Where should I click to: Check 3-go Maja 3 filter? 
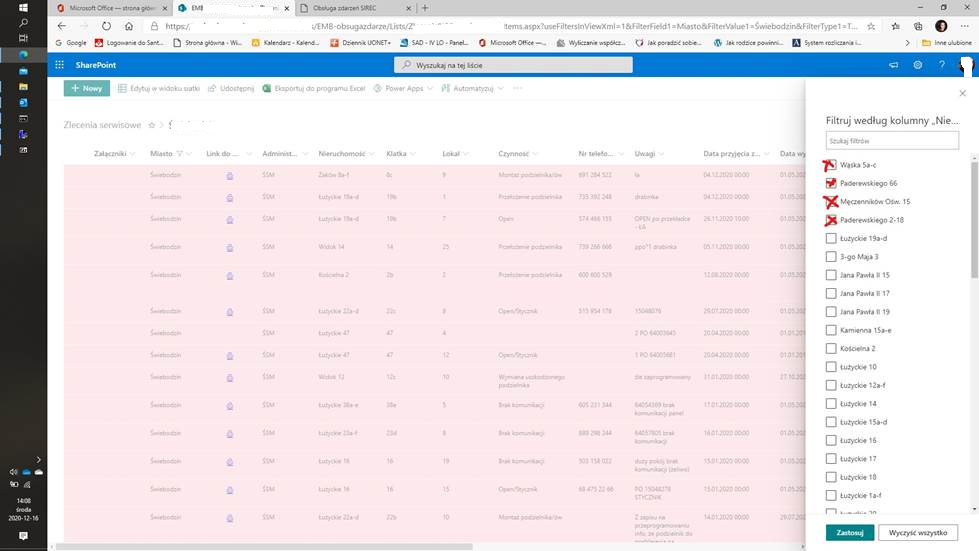tap(830, 256)
